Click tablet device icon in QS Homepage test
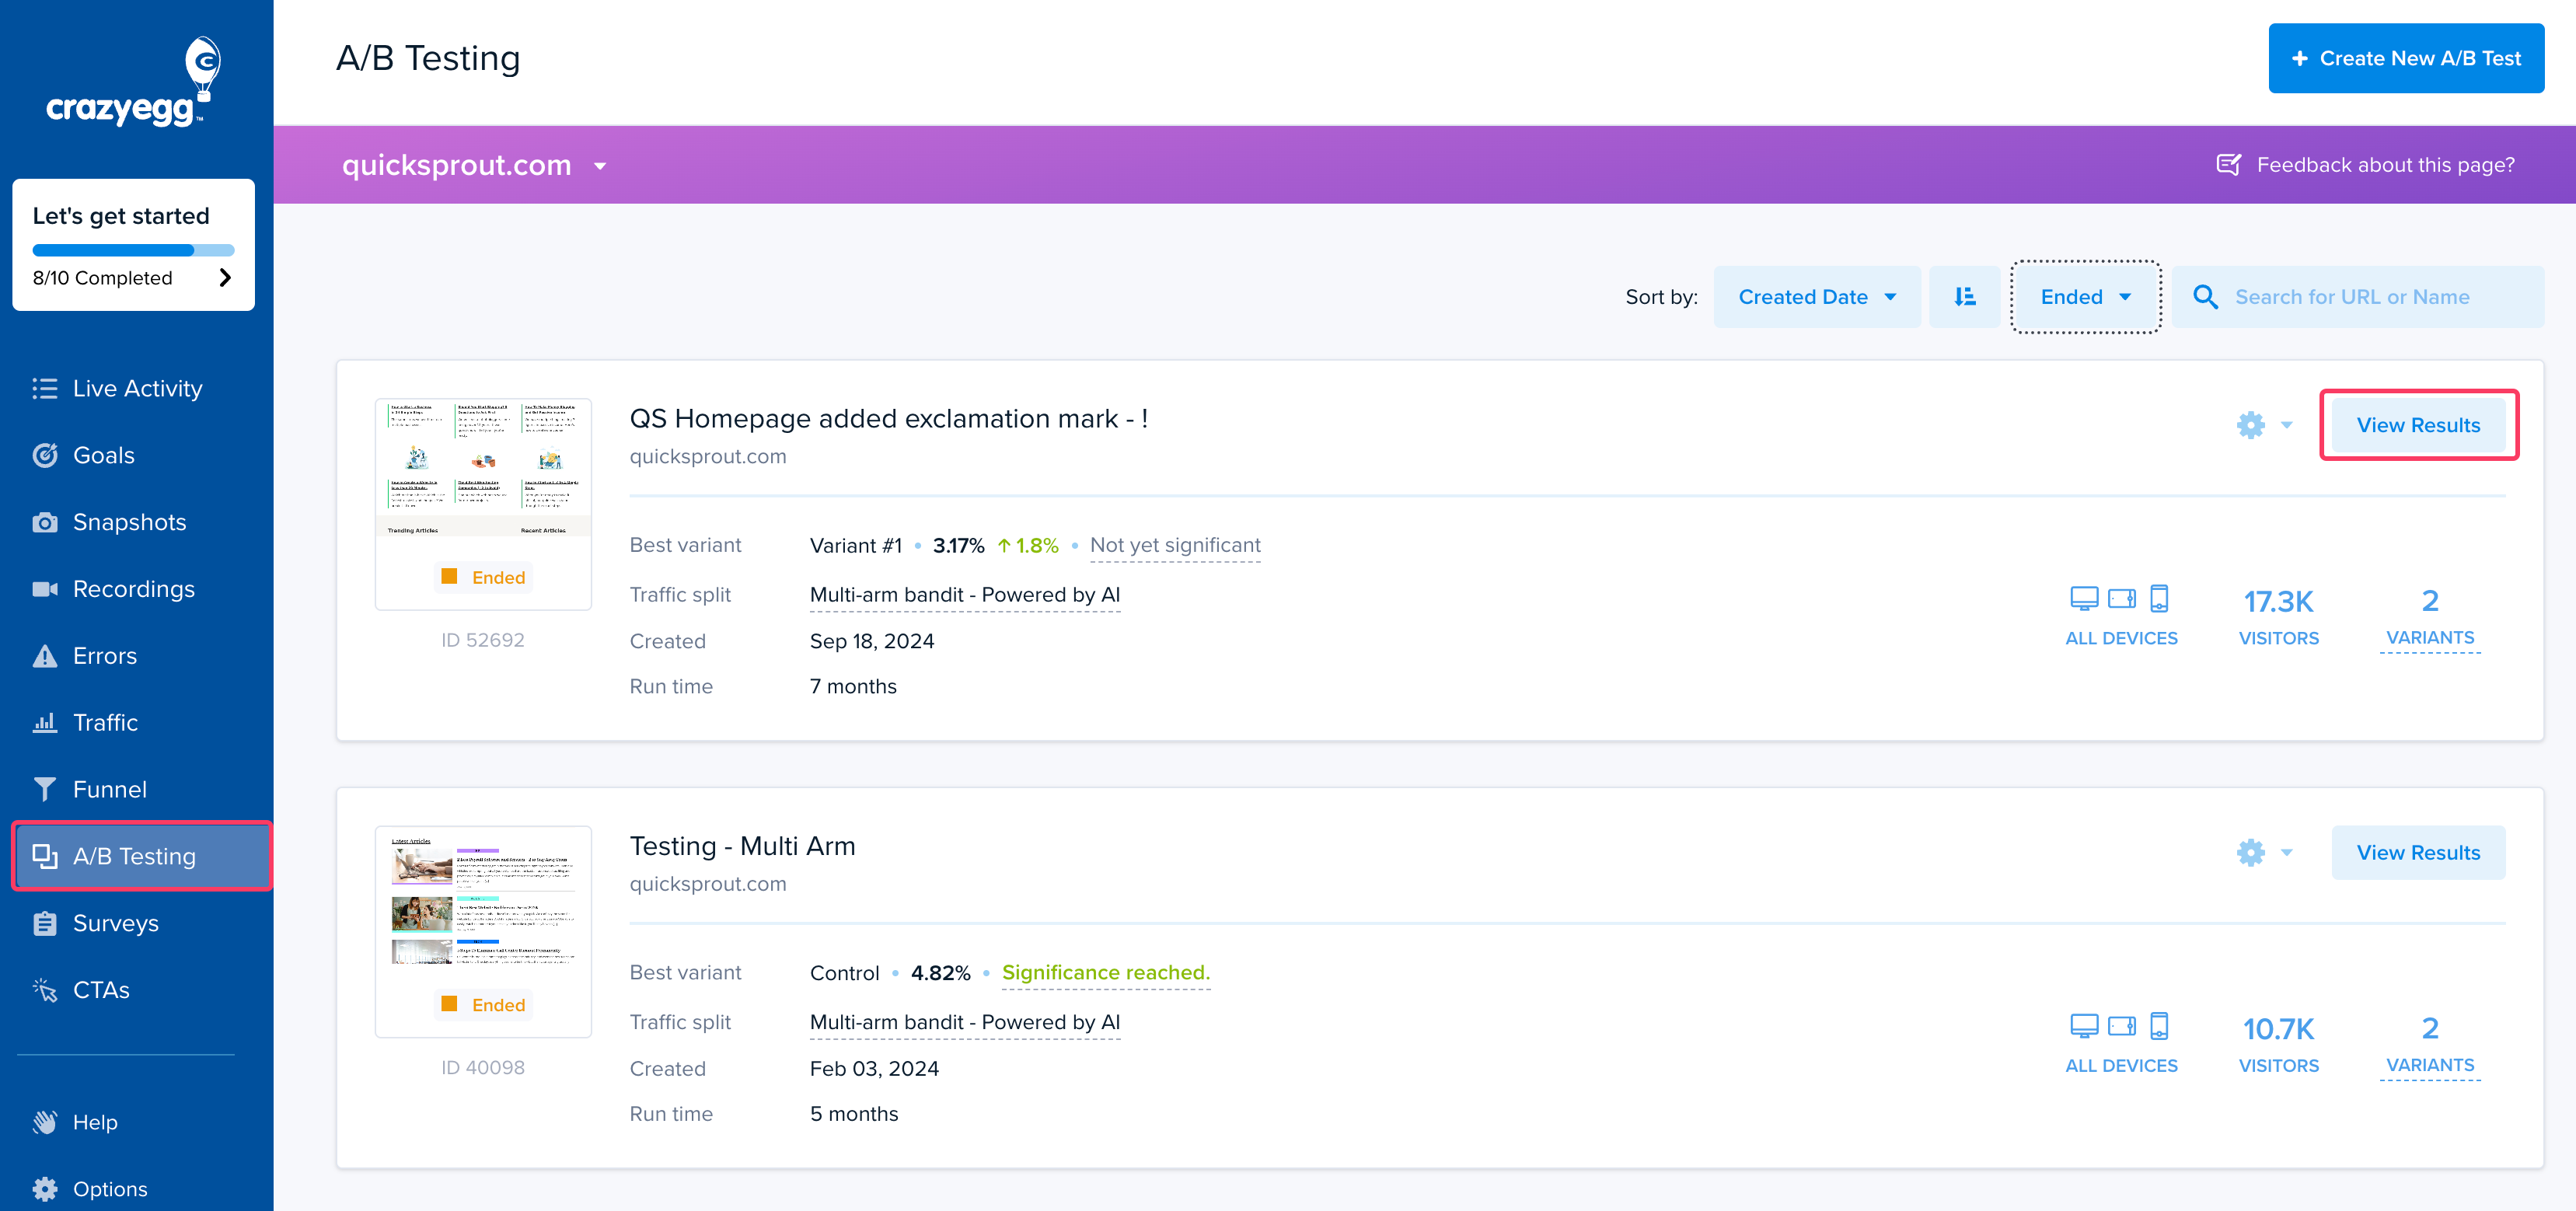 coord(2122,599)
